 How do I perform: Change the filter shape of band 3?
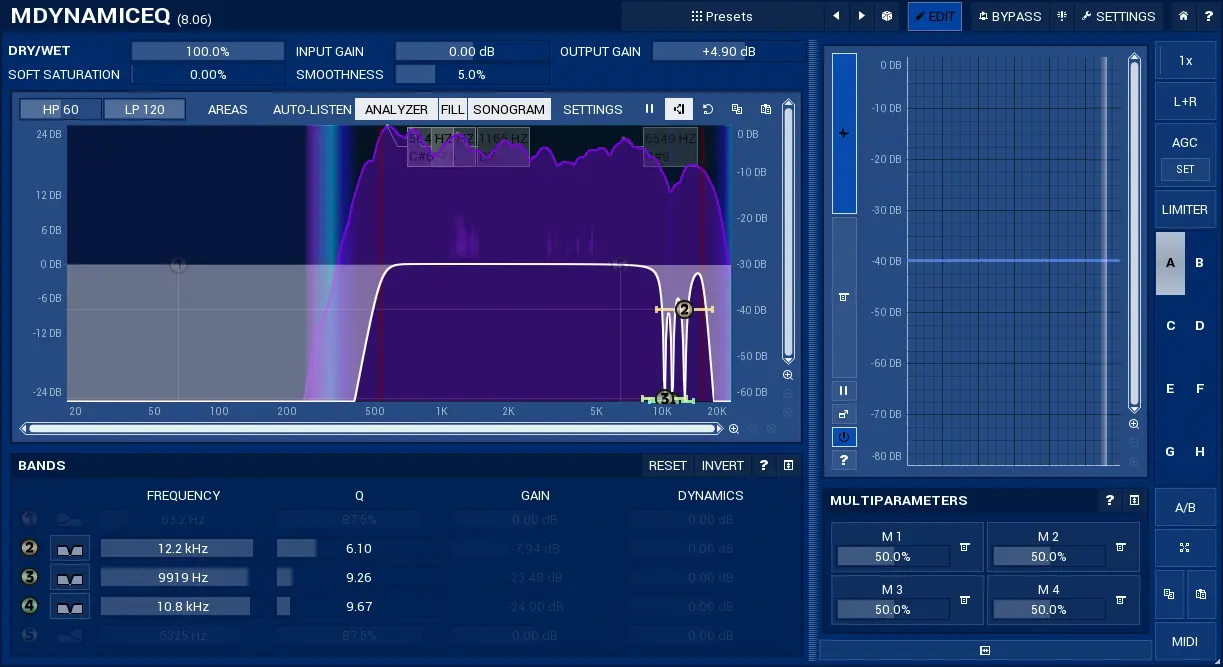point(70,577)
